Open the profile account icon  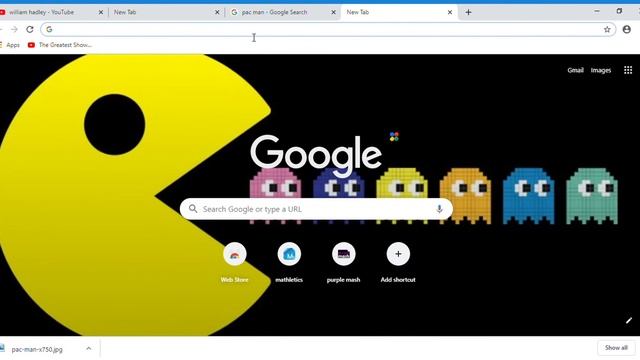tap(627, 29)
